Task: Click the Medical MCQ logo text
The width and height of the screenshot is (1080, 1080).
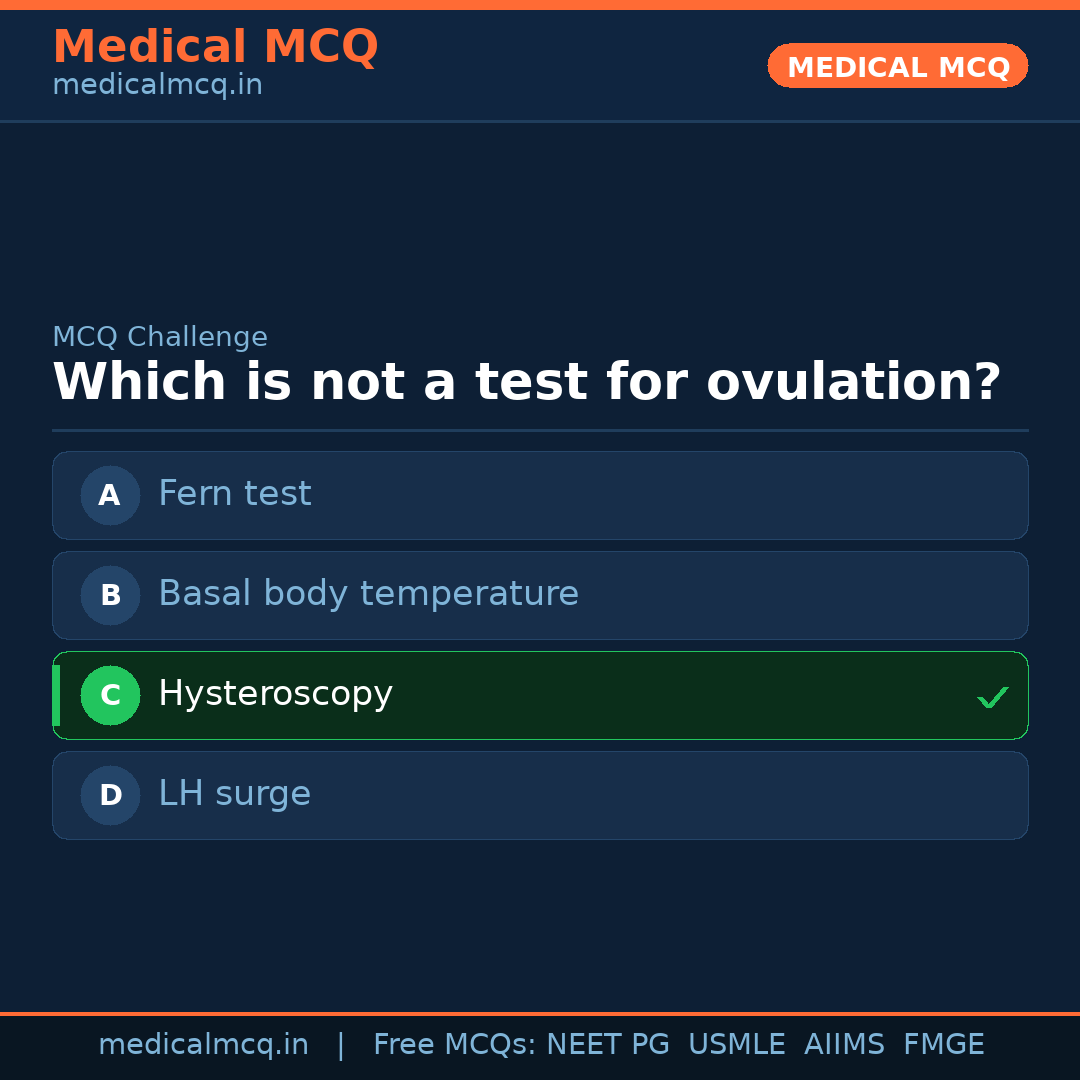Action: [x=215, y=46]
